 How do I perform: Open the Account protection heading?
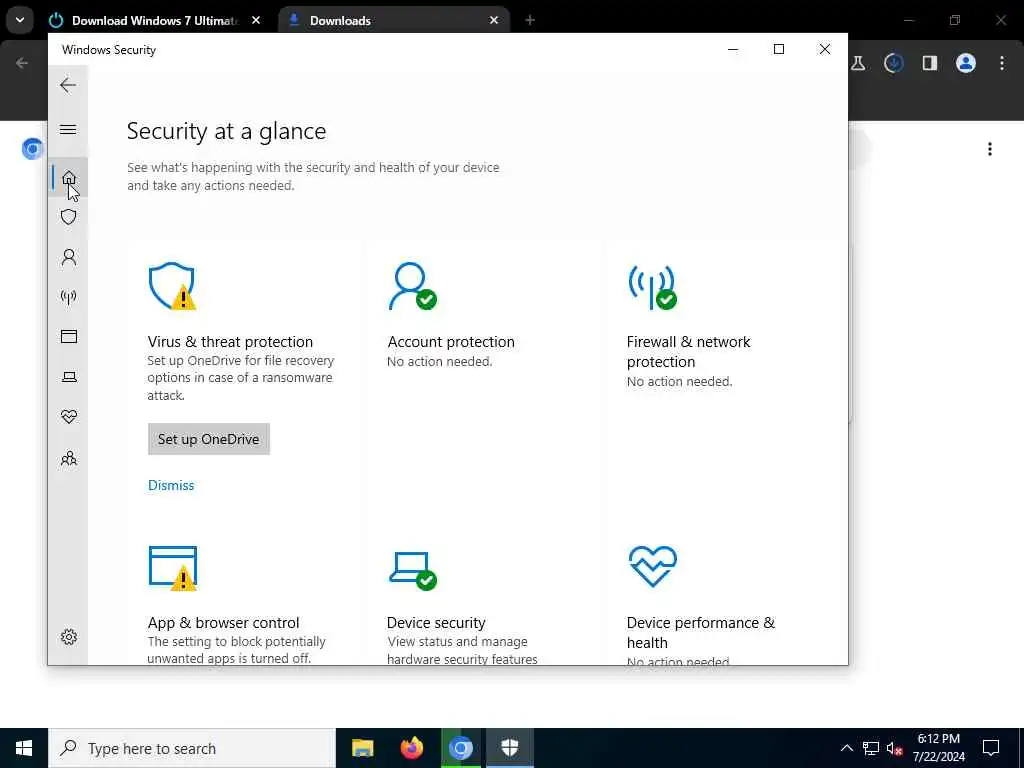[x=451, y=342]
